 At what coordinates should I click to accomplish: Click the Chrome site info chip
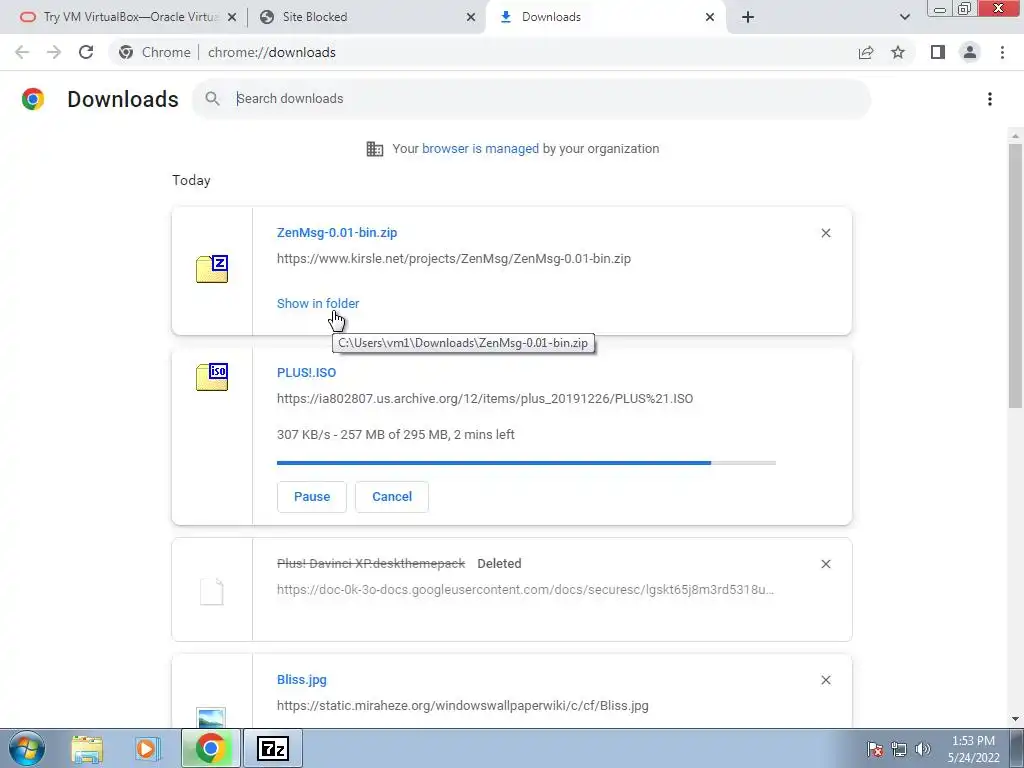155,52
